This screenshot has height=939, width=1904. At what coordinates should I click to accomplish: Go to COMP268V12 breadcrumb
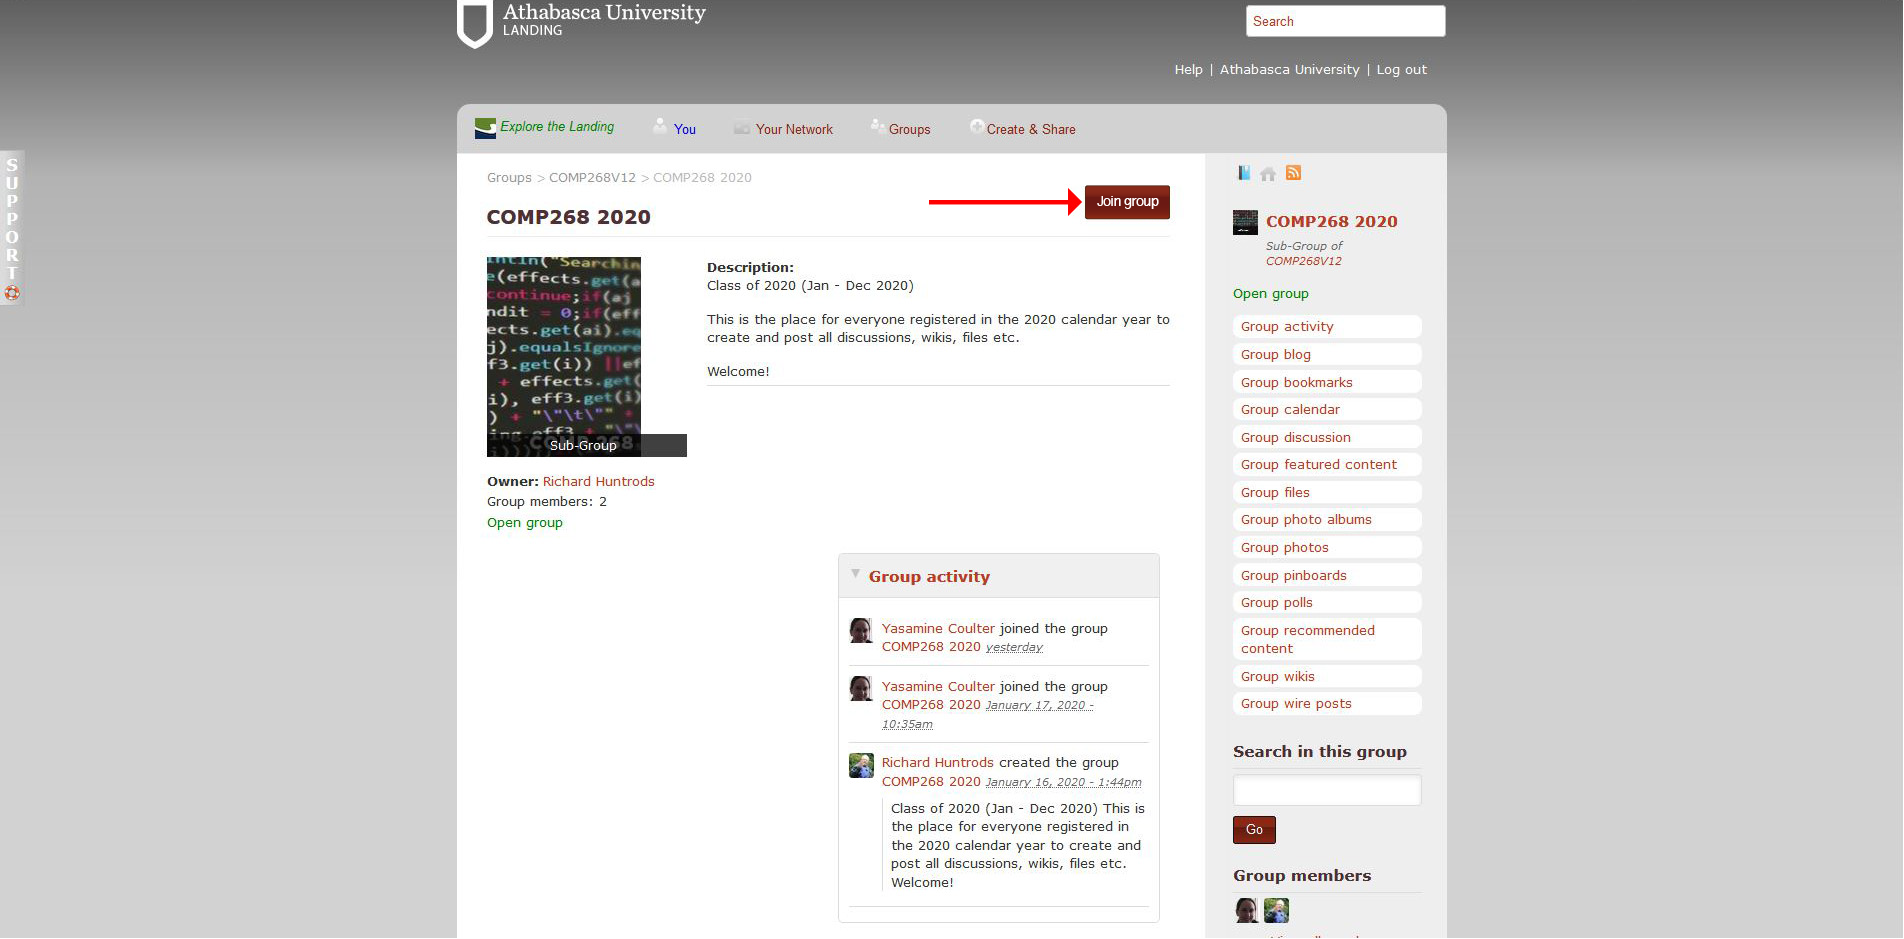(592, 178)
